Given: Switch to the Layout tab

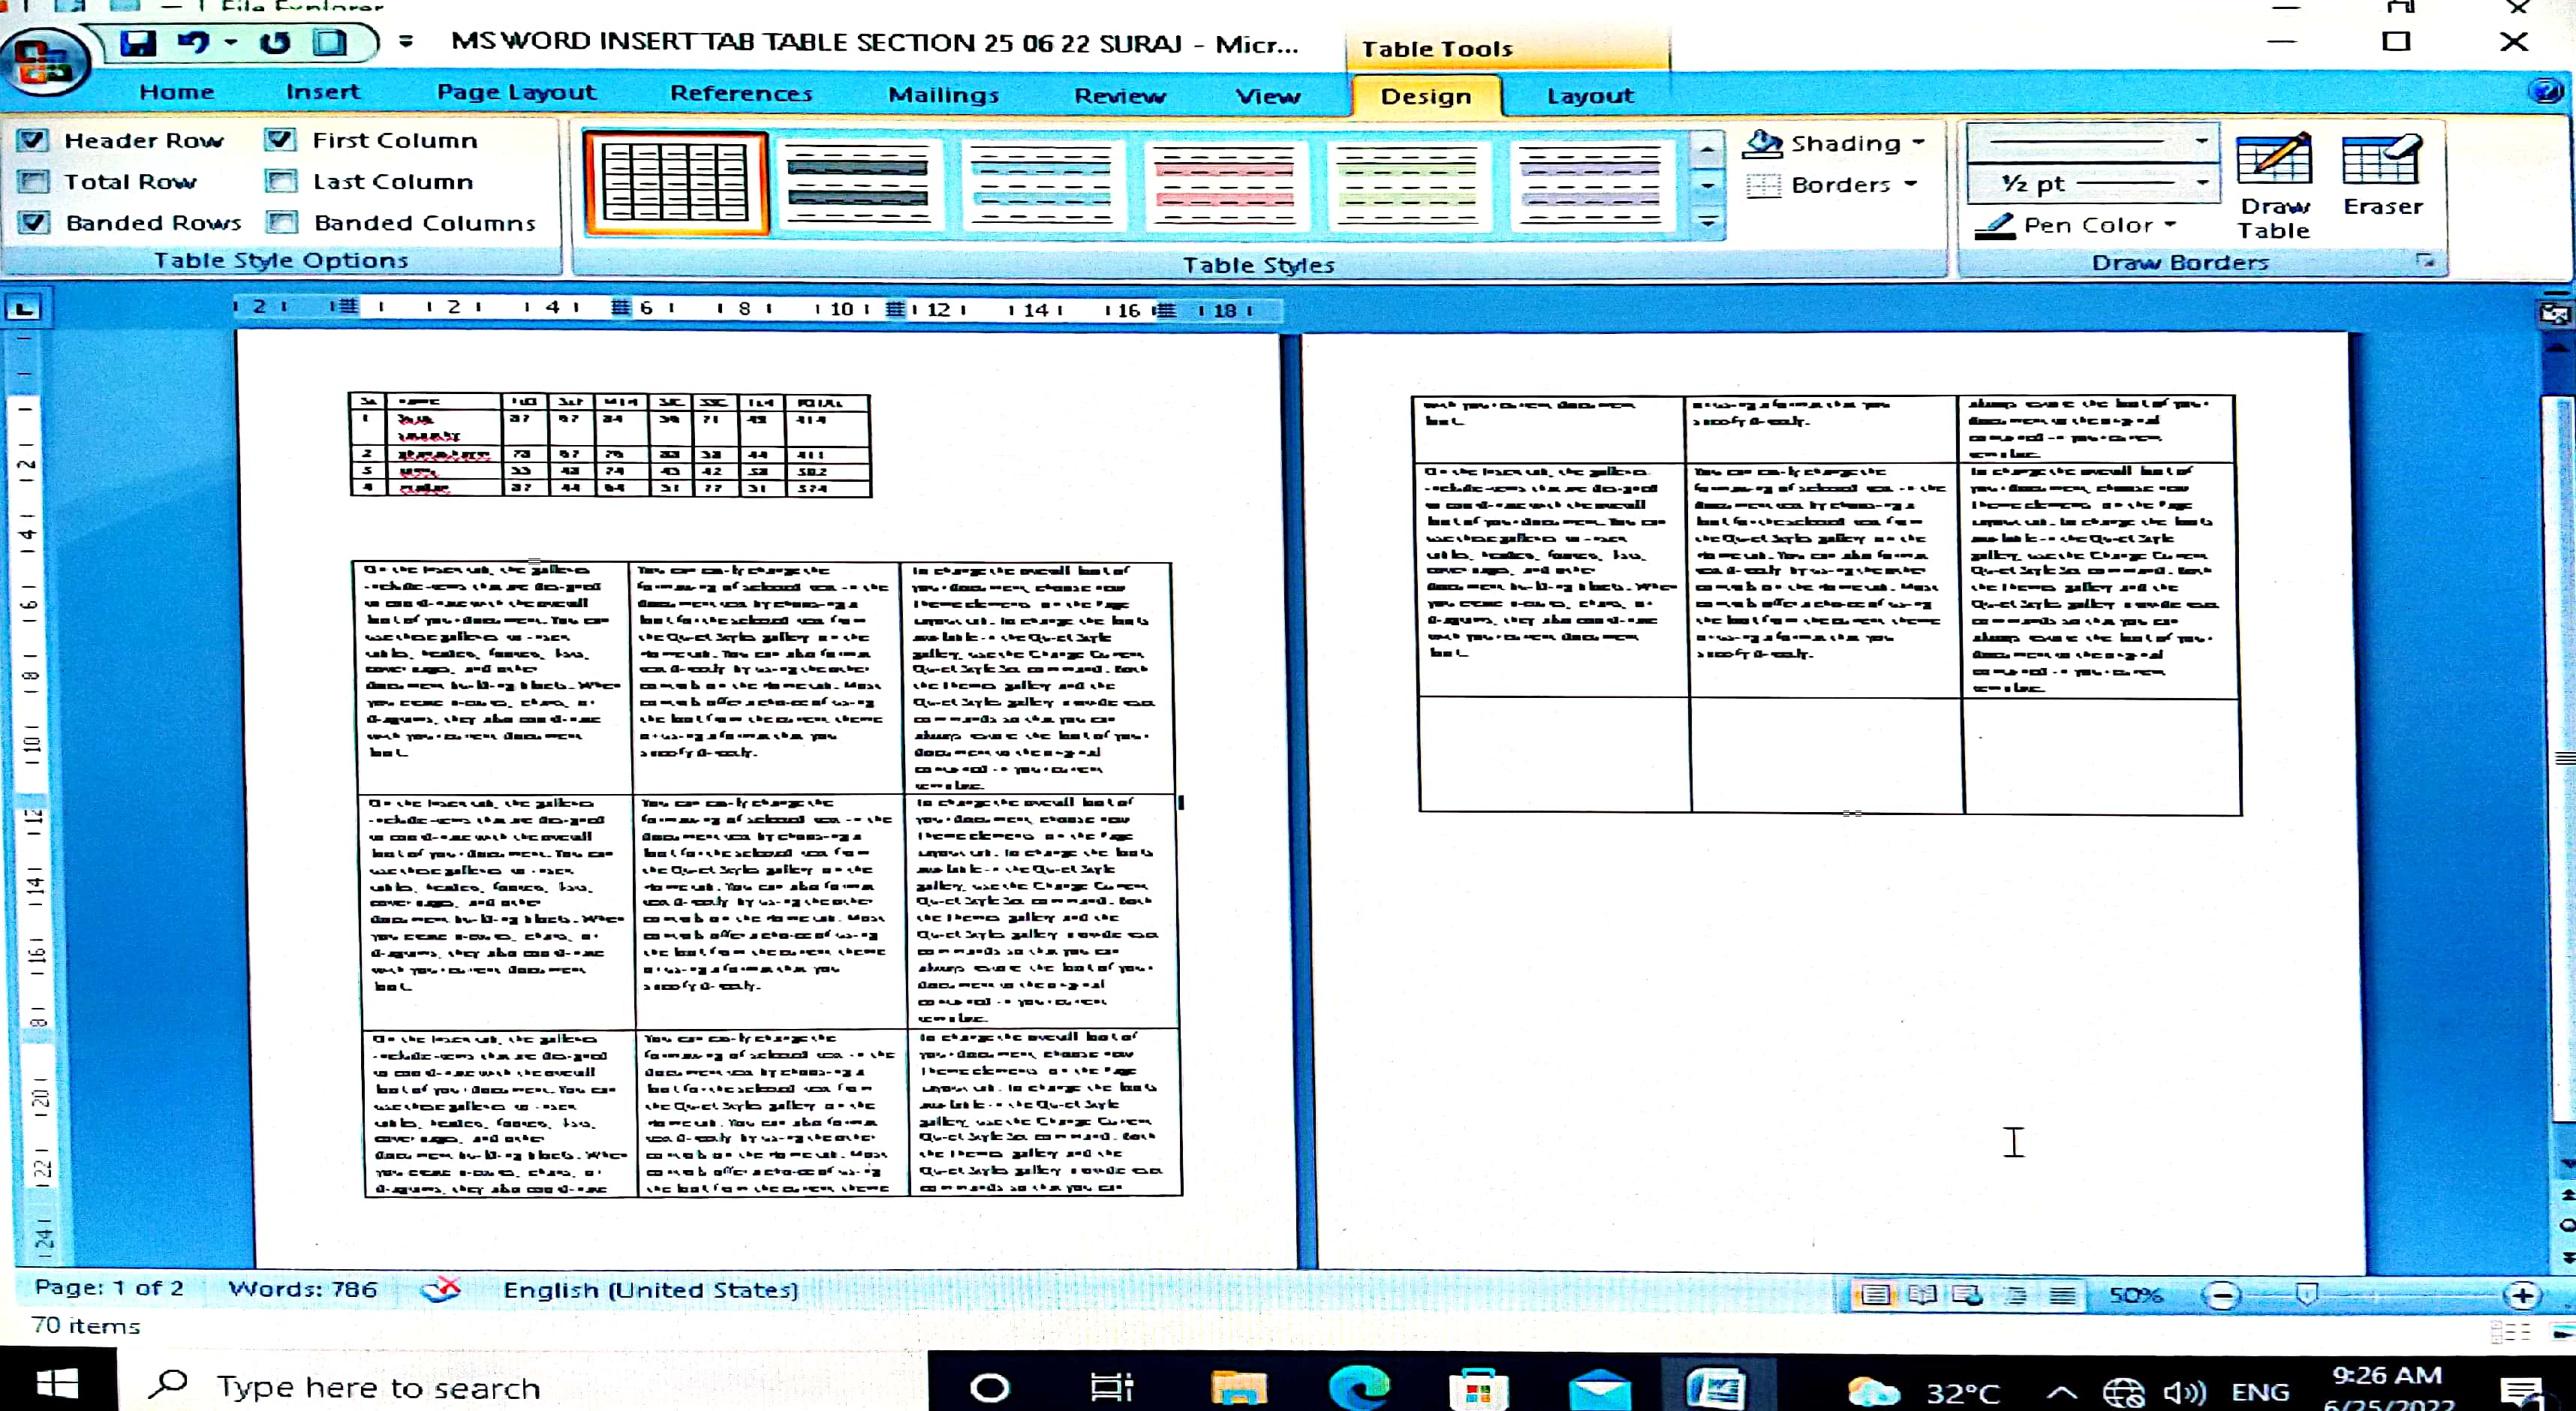Looking at the screenshot, I should (1589, 96).
